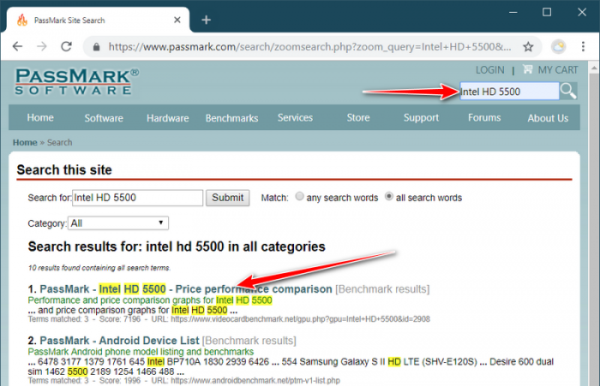600x386 pixels.
Task: Click the browser address bar URL
Action: (x=310, y=47)
